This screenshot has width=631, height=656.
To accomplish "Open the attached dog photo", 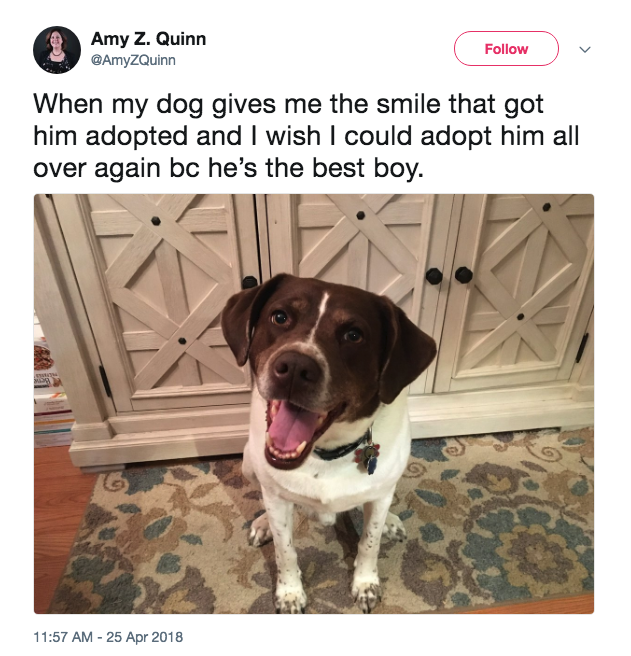I will point(314,404).
